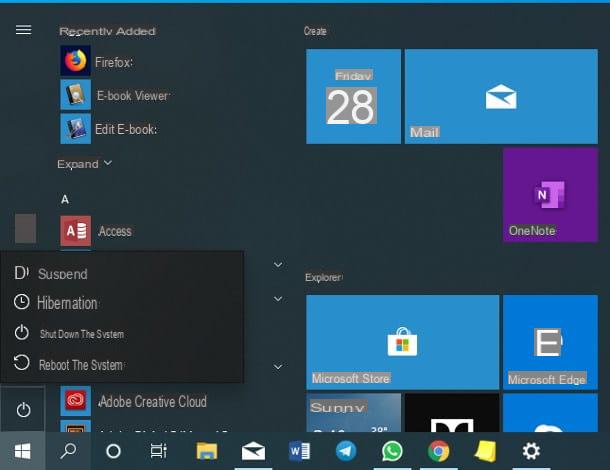Open the hamburger menu at top left
Viewport: 610px width, 470px height.
pyautogui.click(x=23, y=30)
